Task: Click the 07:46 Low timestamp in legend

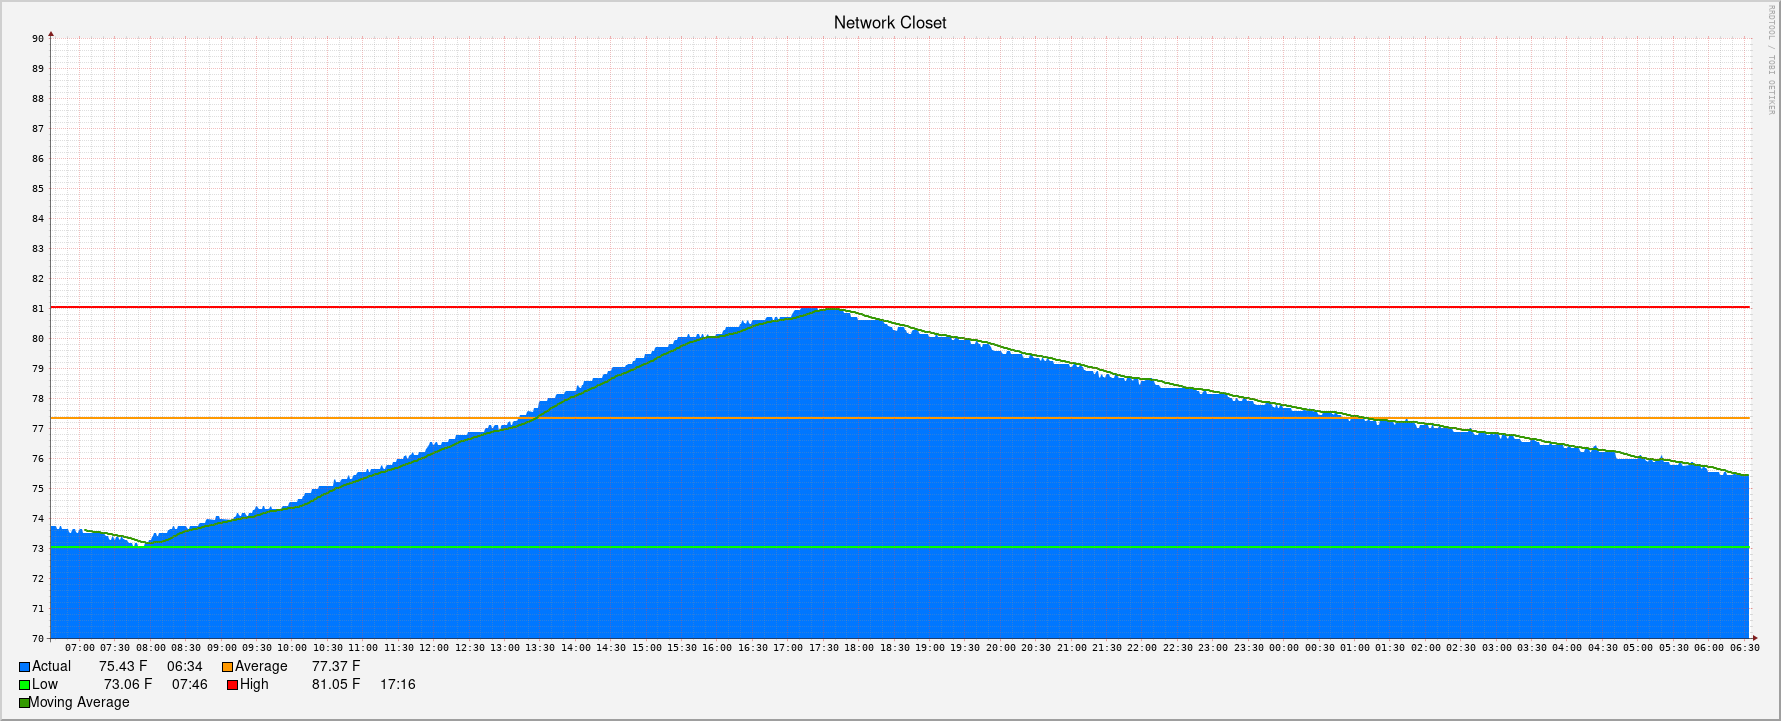Action: [190, 685]
